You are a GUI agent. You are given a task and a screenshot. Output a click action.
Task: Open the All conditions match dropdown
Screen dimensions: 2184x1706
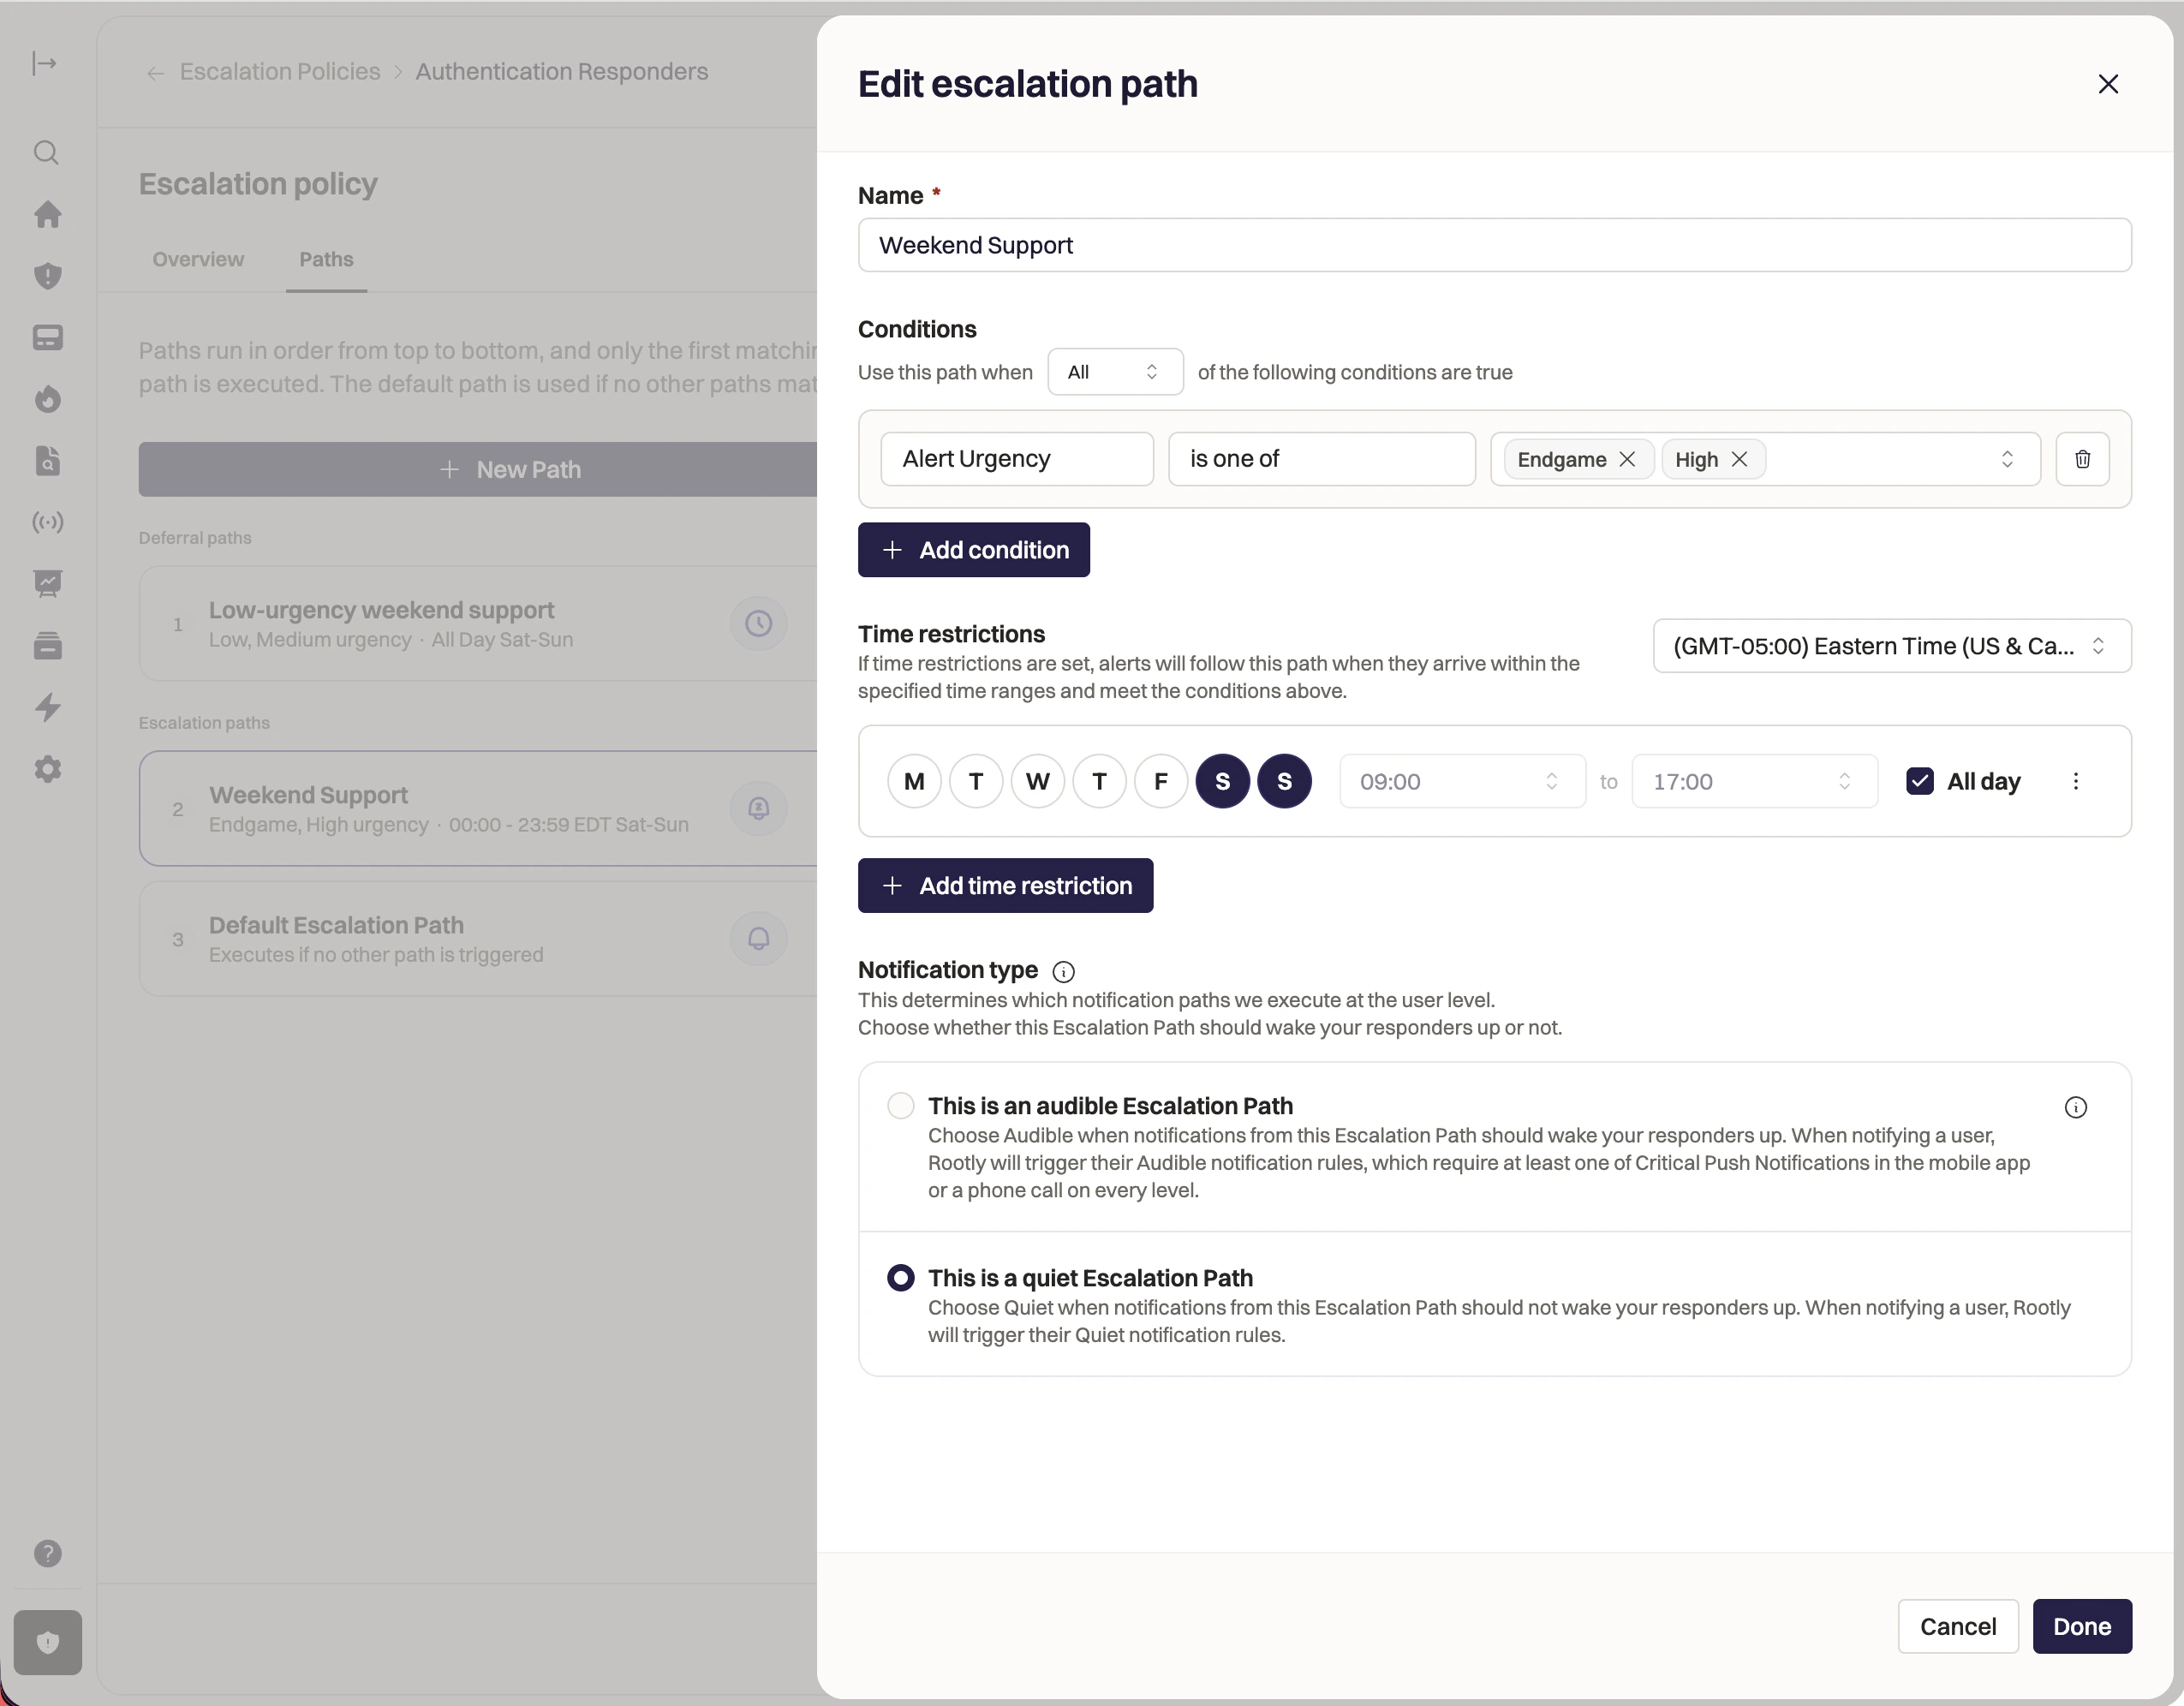(1115, 372)
